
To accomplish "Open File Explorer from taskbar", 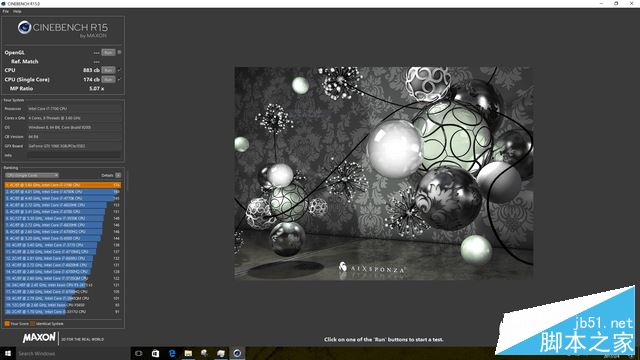I will [188, 353].
